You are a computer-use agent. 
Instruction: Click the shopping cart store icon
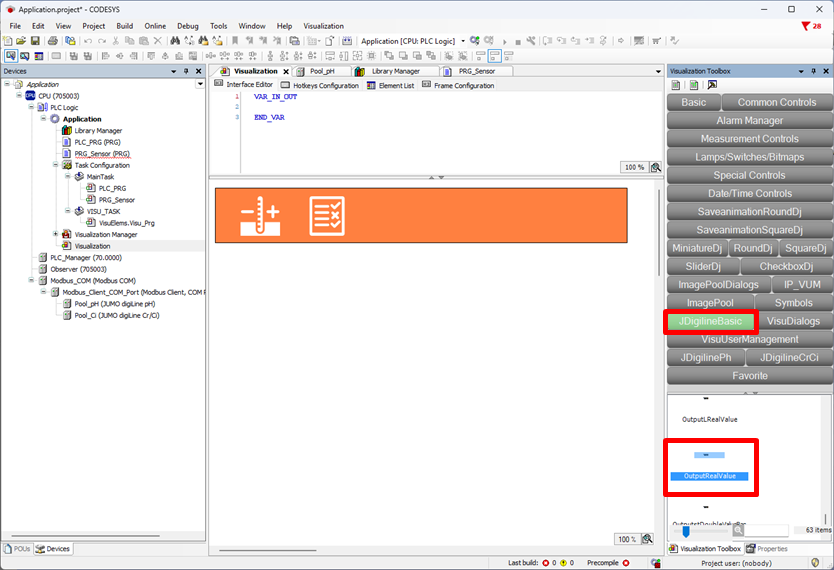[x=657, y=41]
